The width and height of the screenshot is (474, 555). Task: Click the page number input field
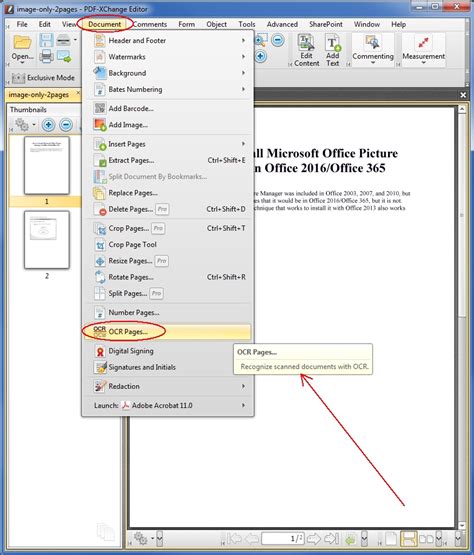pyautogui.click(x=282, y=539)
